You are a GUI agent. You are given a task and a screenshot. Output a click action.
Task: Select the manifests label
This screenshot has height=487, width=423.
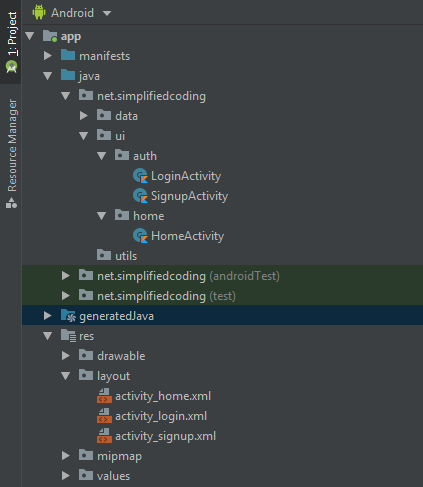(x=105, y=56)
